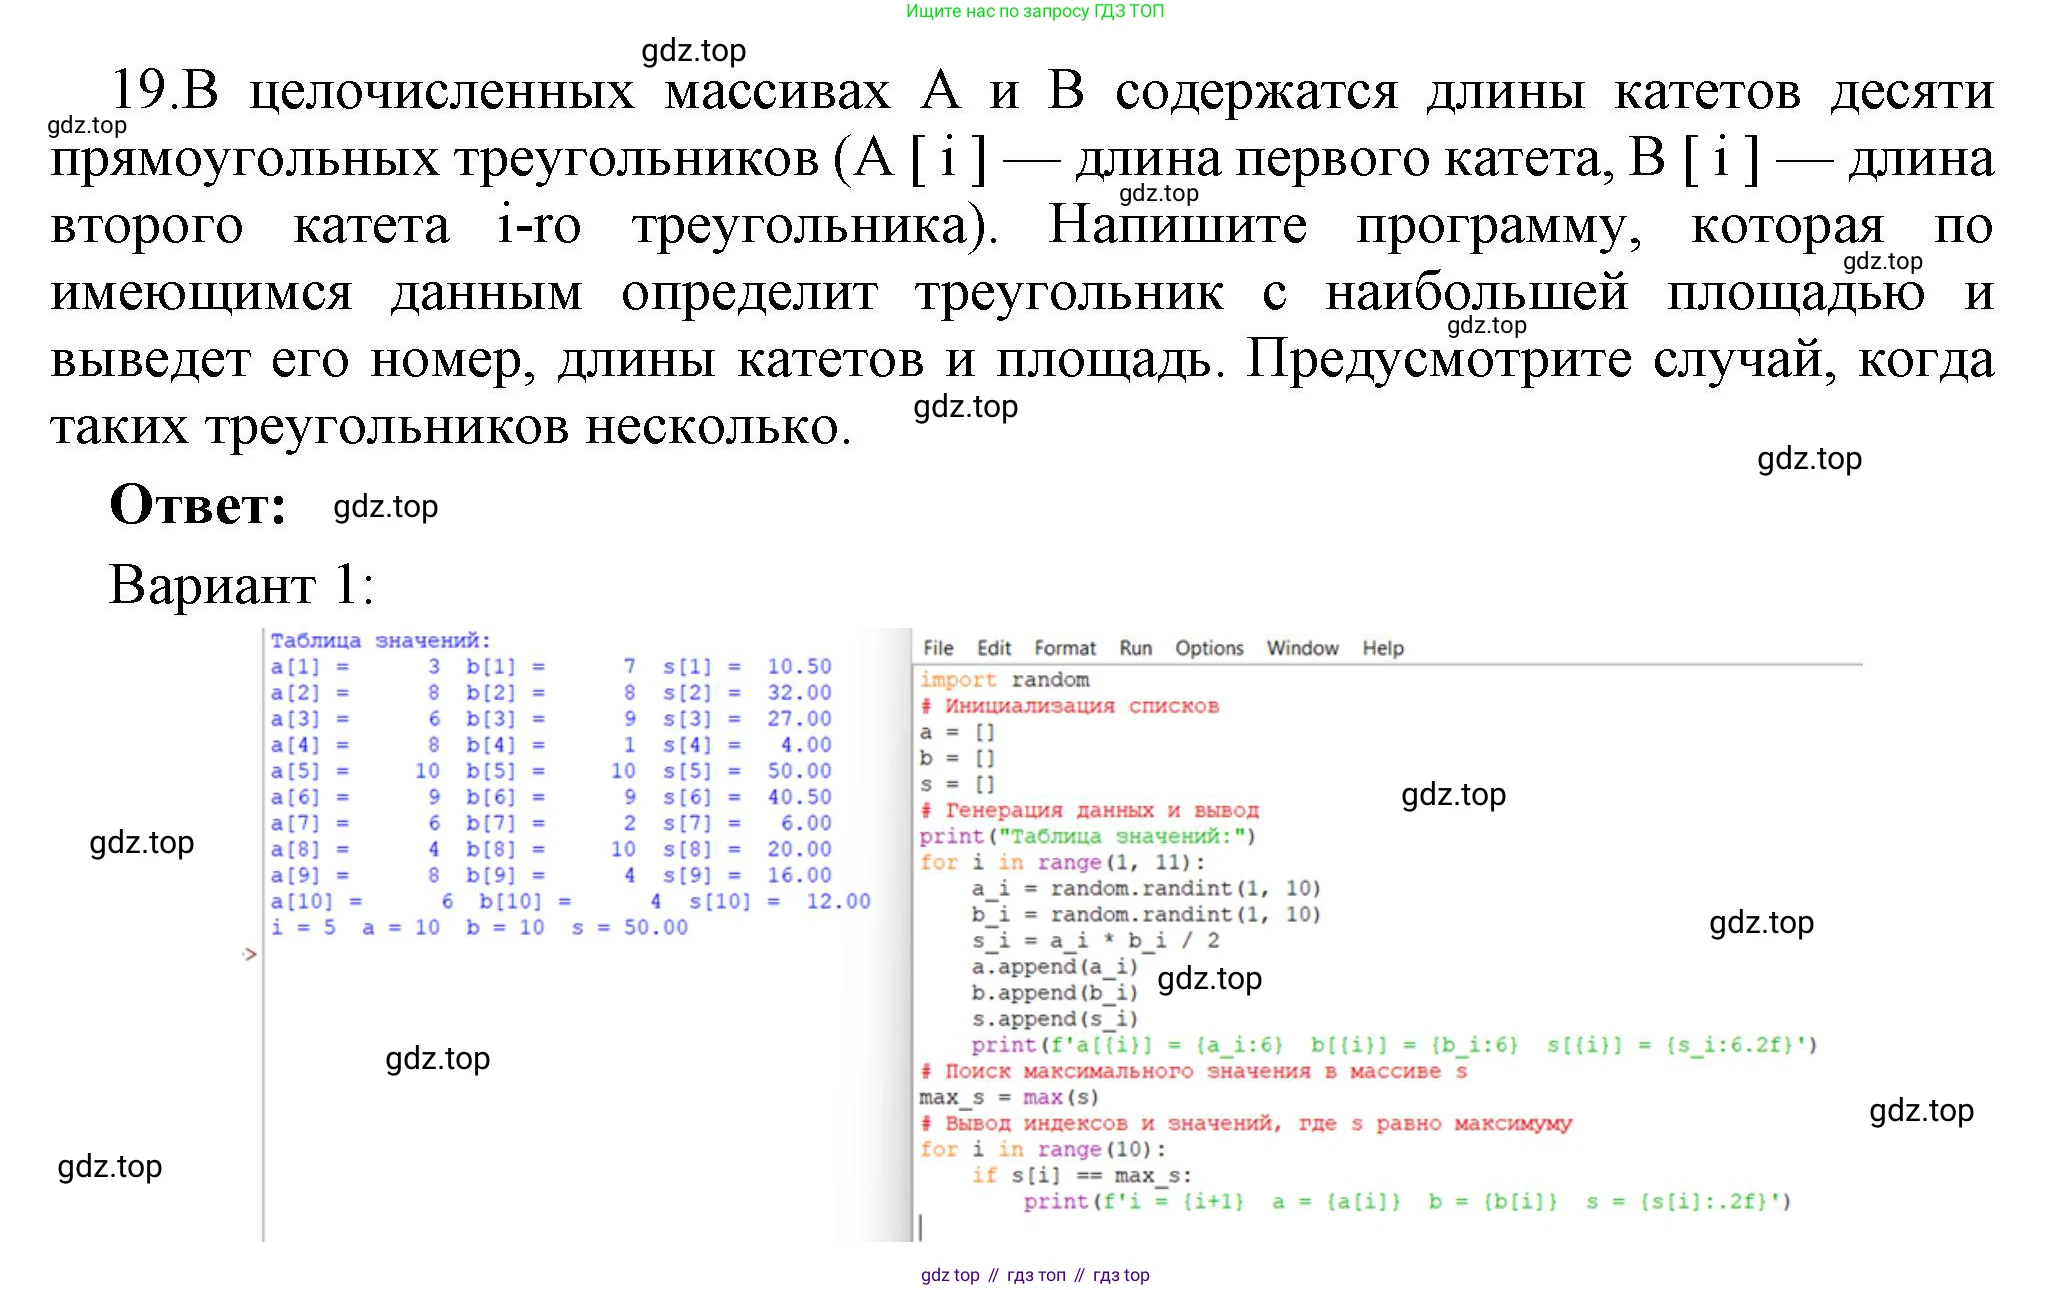Click shell output row a[2] = 8
Screen dimensions: 2072x1290
[x=550, y=692]
